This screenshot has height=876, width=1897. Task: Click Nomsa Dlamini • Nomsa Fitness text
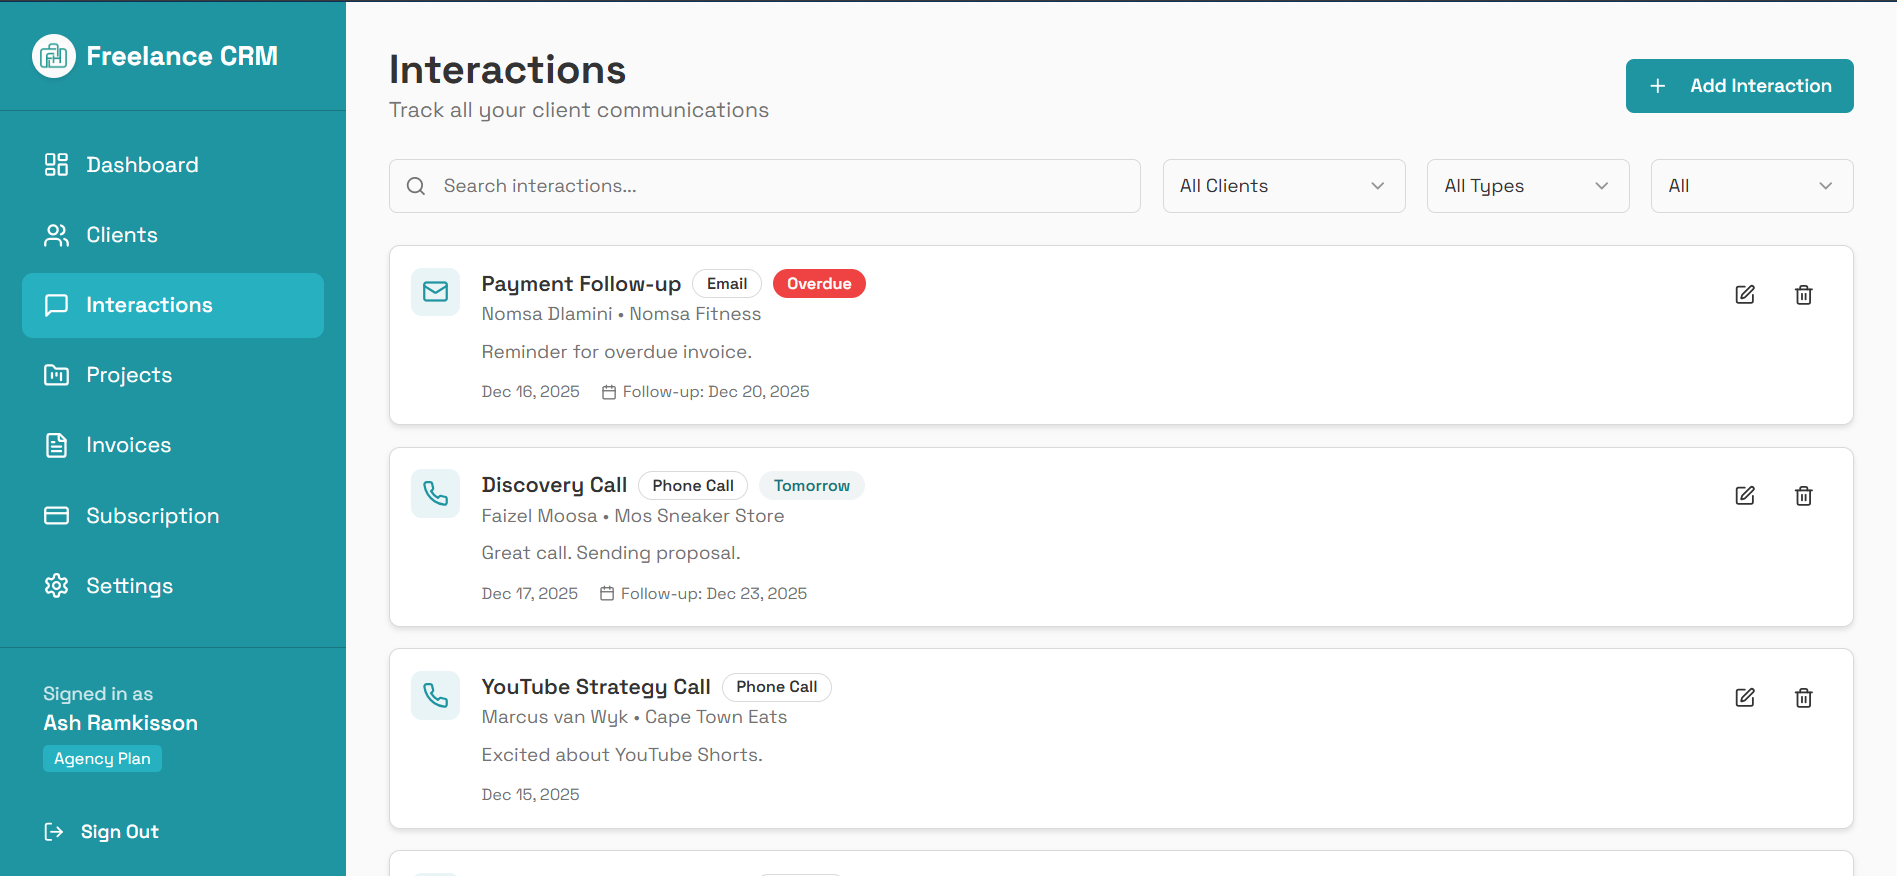coord(621,314)
